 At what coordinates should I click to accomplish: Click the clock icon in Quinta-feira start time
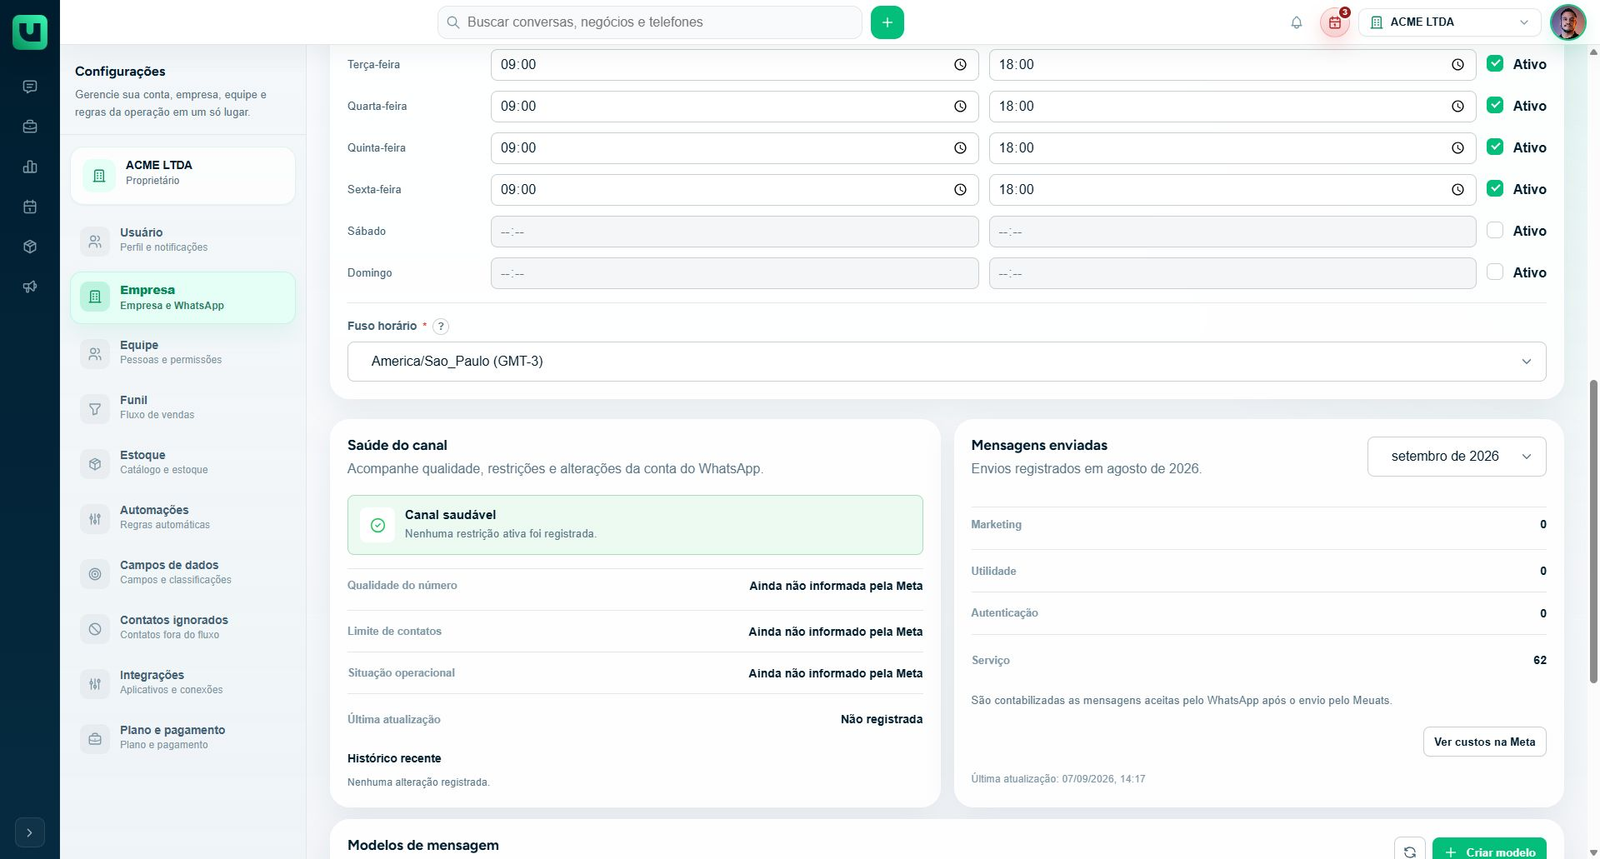960,148
